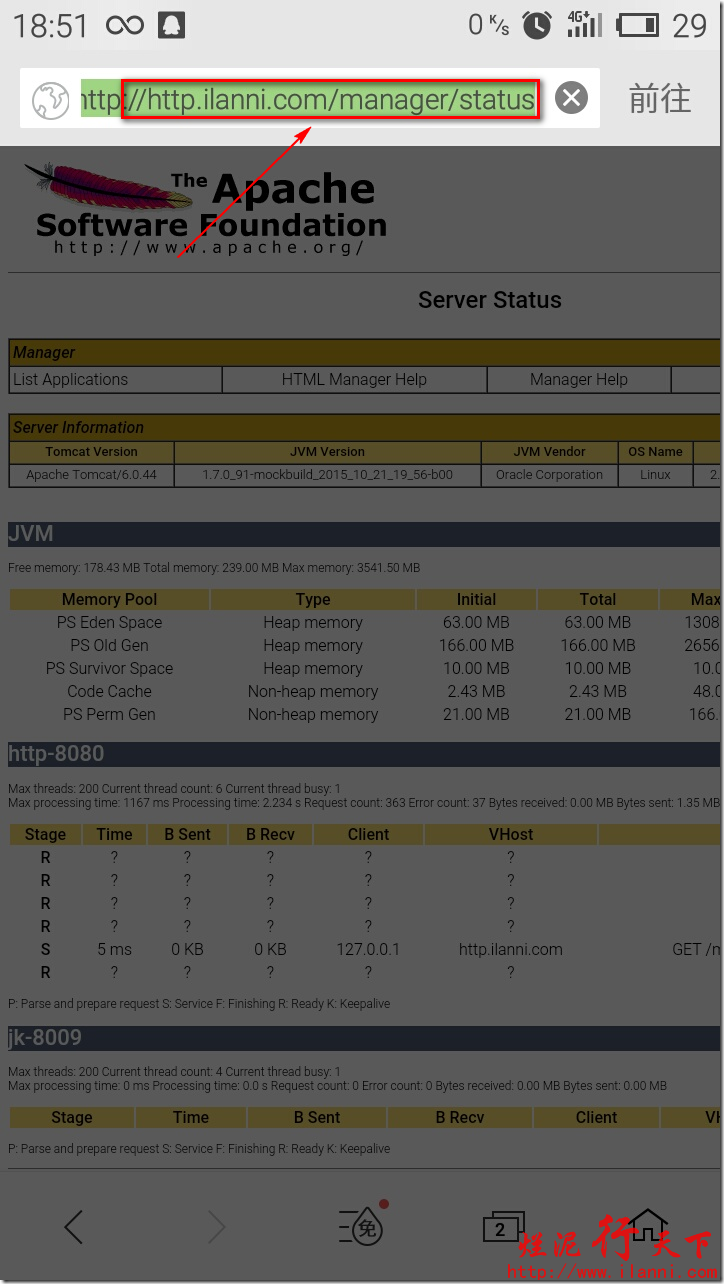Viewport: 724px width, 1284px height.
Task: Select the Code Cache row label
Action: click(x=110, y=692)
